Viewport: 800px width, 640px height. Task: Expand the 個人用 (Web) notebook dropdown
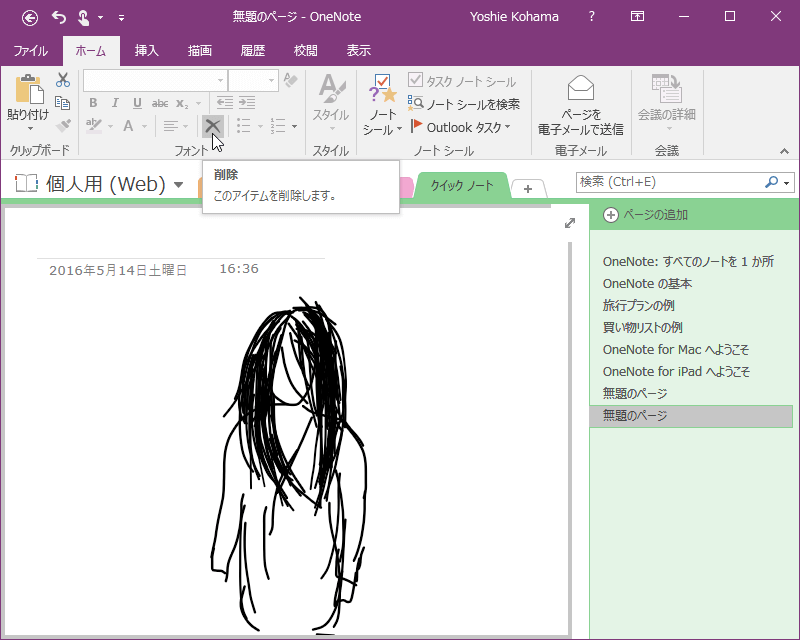coord(179,185)
